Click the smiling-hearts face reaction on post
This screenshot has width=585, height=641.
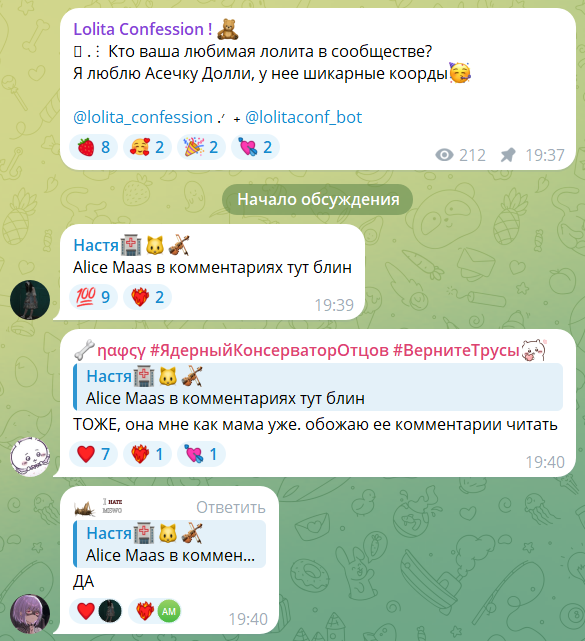[x=147, y=147]
